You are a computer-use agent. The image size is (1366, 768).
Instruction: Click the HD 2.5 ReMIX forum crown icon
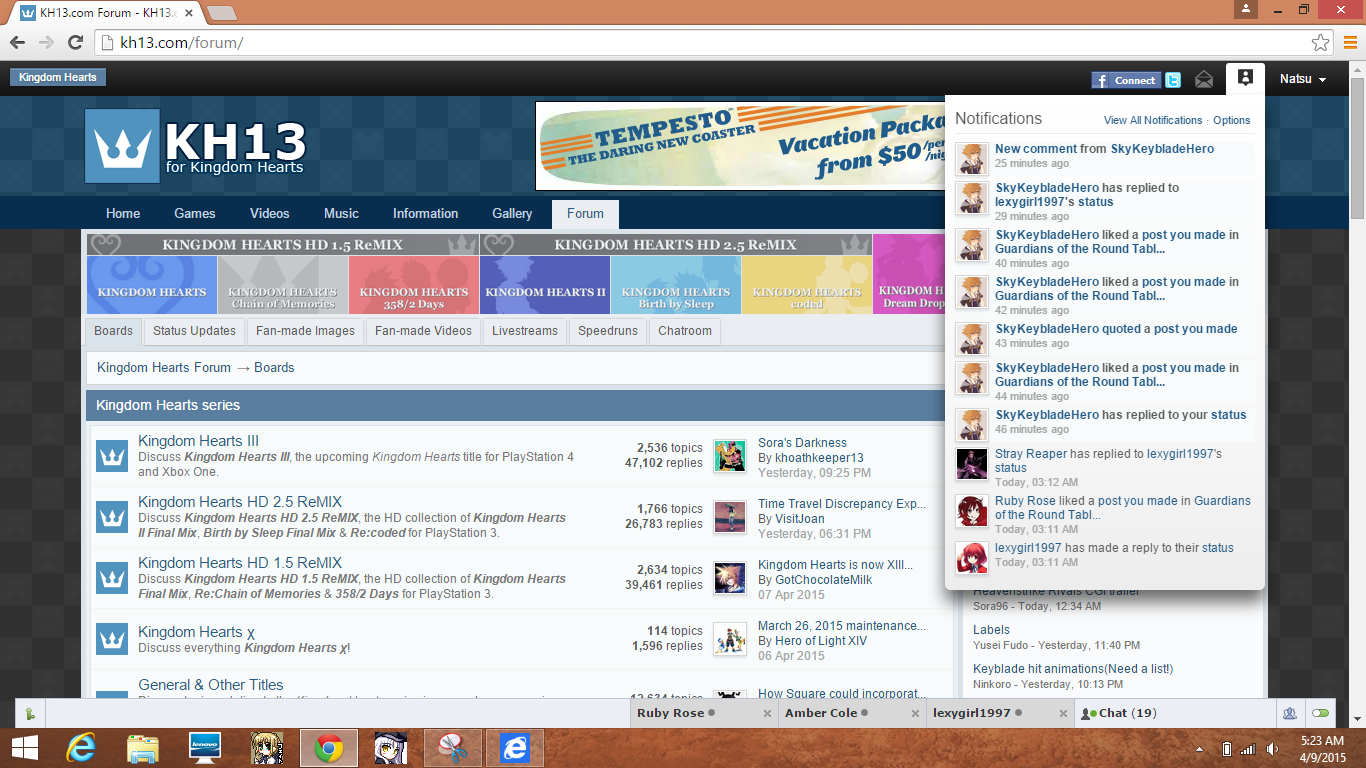pyautogui.click(x=112, y=517)
